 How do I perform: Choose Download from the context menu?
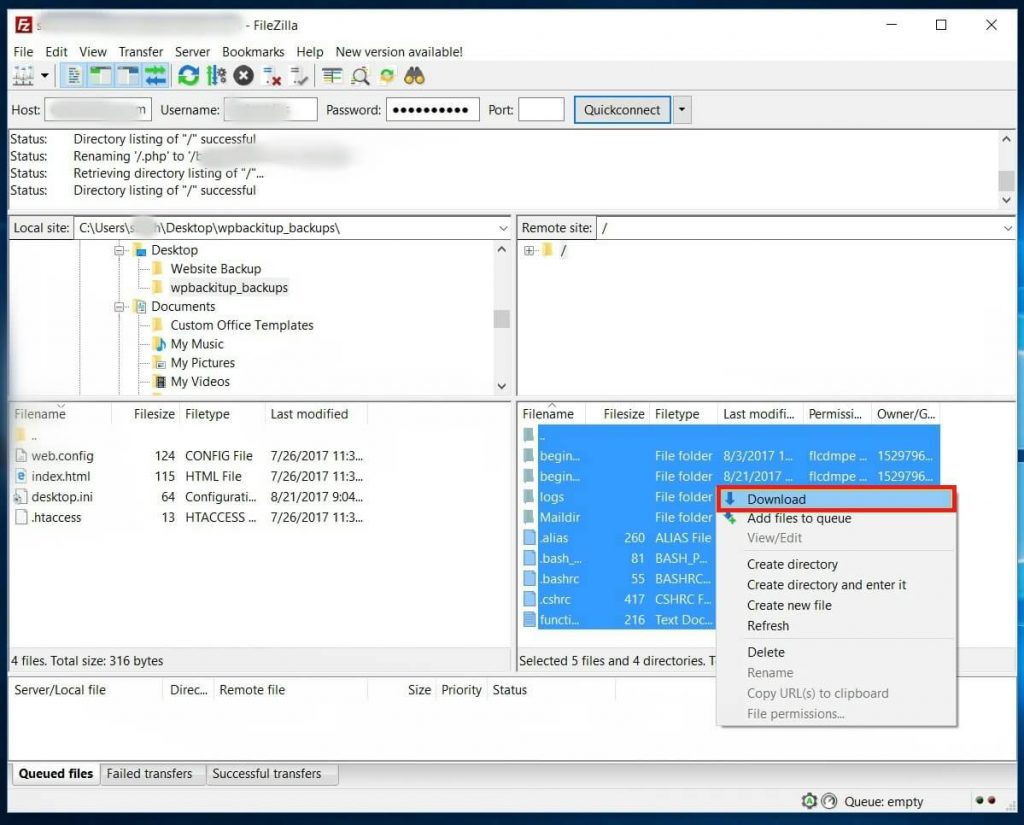pyautogui.click(x=836, y=499)
